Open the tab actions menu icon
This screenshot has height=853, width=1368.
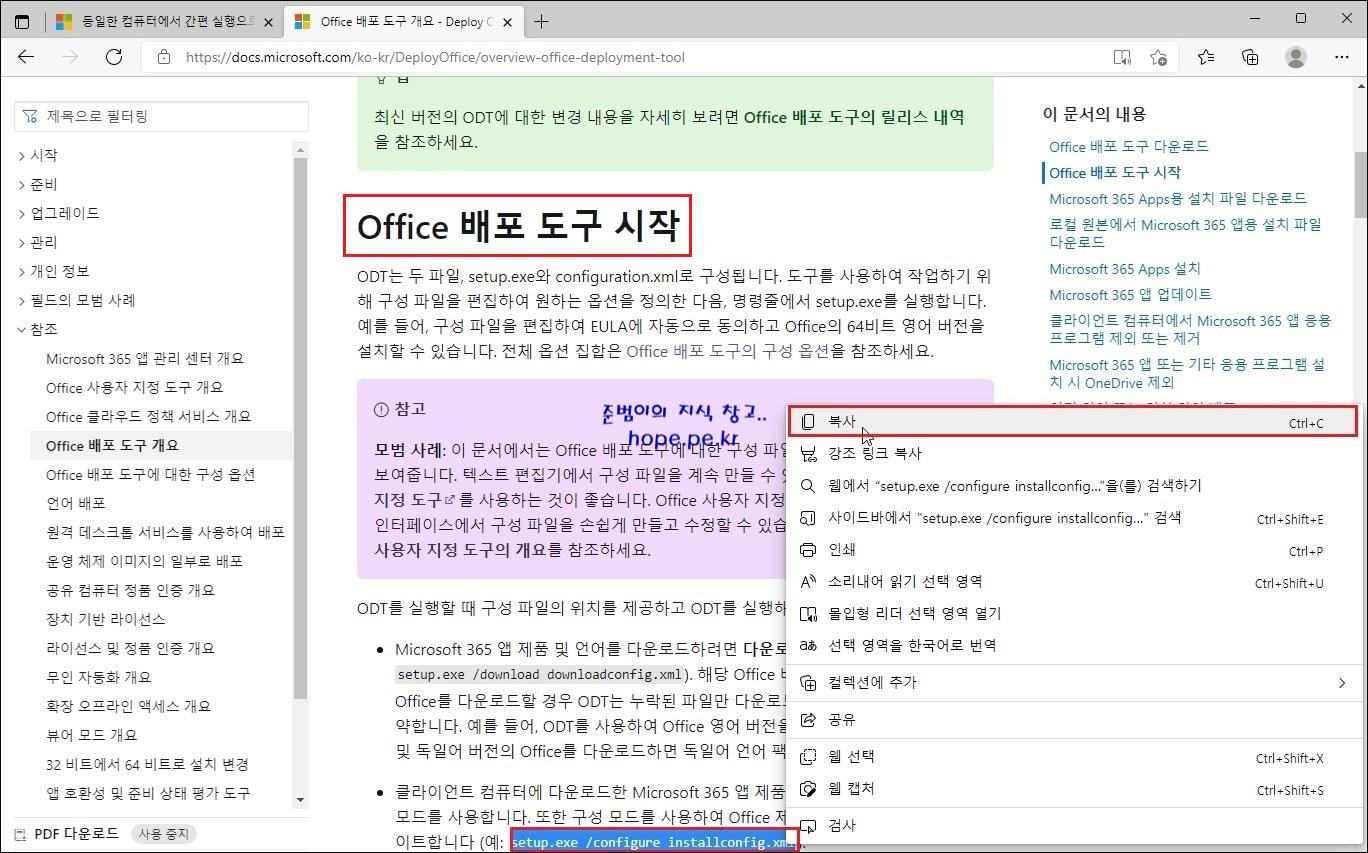pos(22,21)
